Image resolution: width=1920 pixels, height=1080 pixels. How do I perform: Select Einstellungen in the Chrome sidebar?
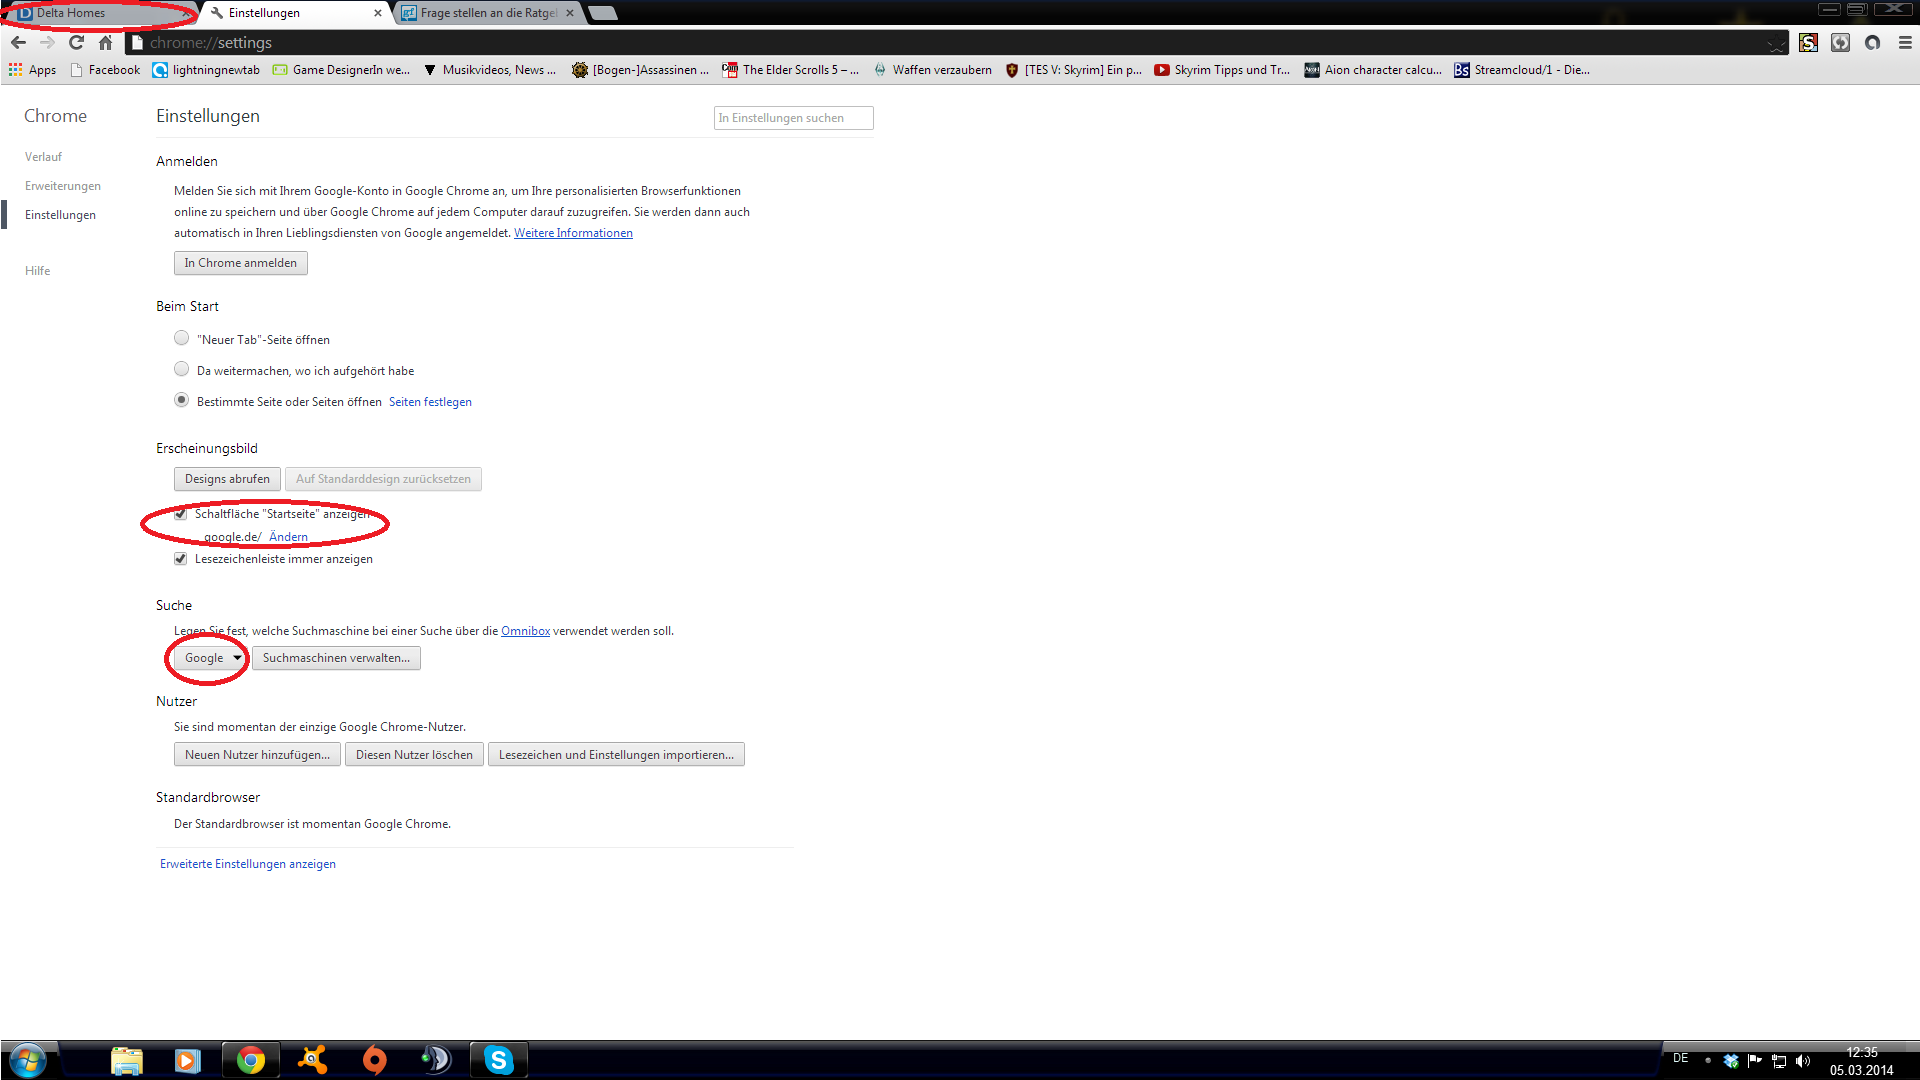[x=60, y=215]
